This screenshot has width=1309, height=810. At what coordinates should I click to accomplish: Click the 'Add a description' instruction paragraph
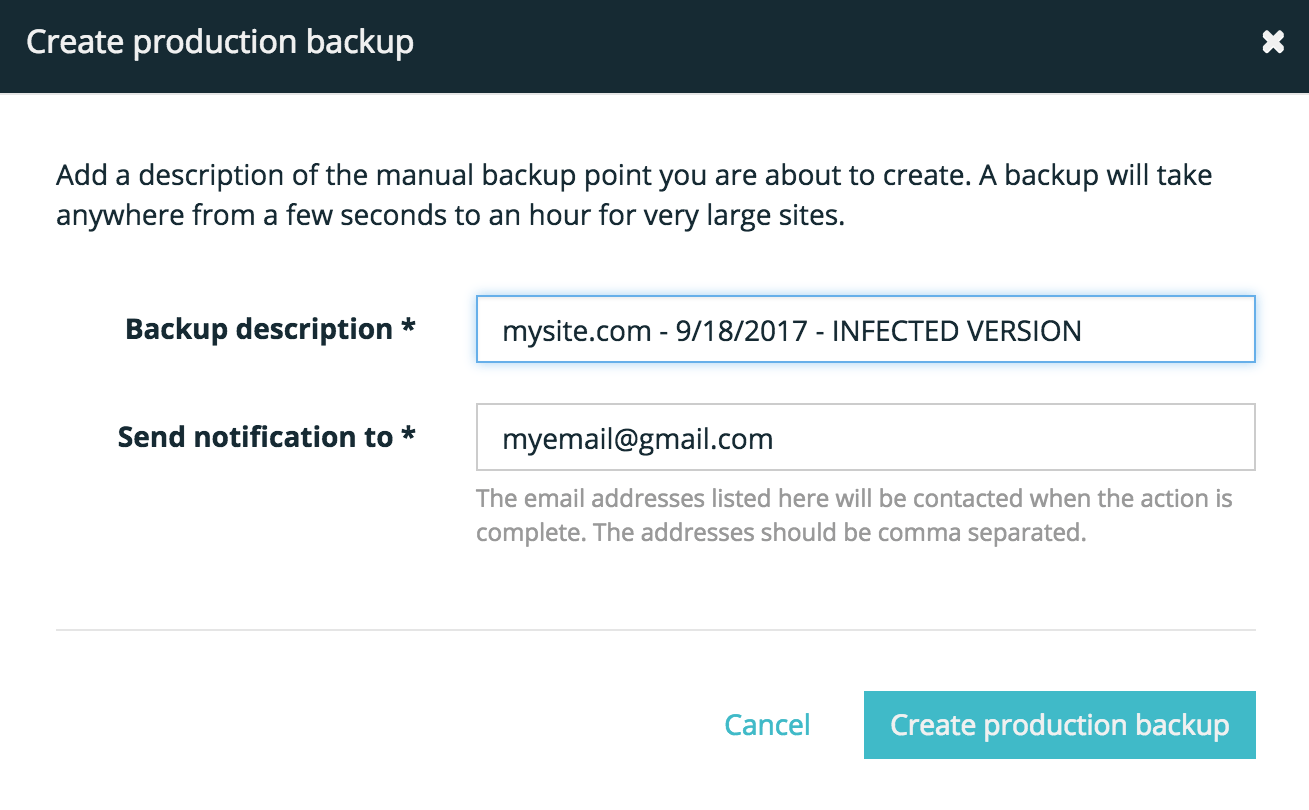[x=633, y=196]
